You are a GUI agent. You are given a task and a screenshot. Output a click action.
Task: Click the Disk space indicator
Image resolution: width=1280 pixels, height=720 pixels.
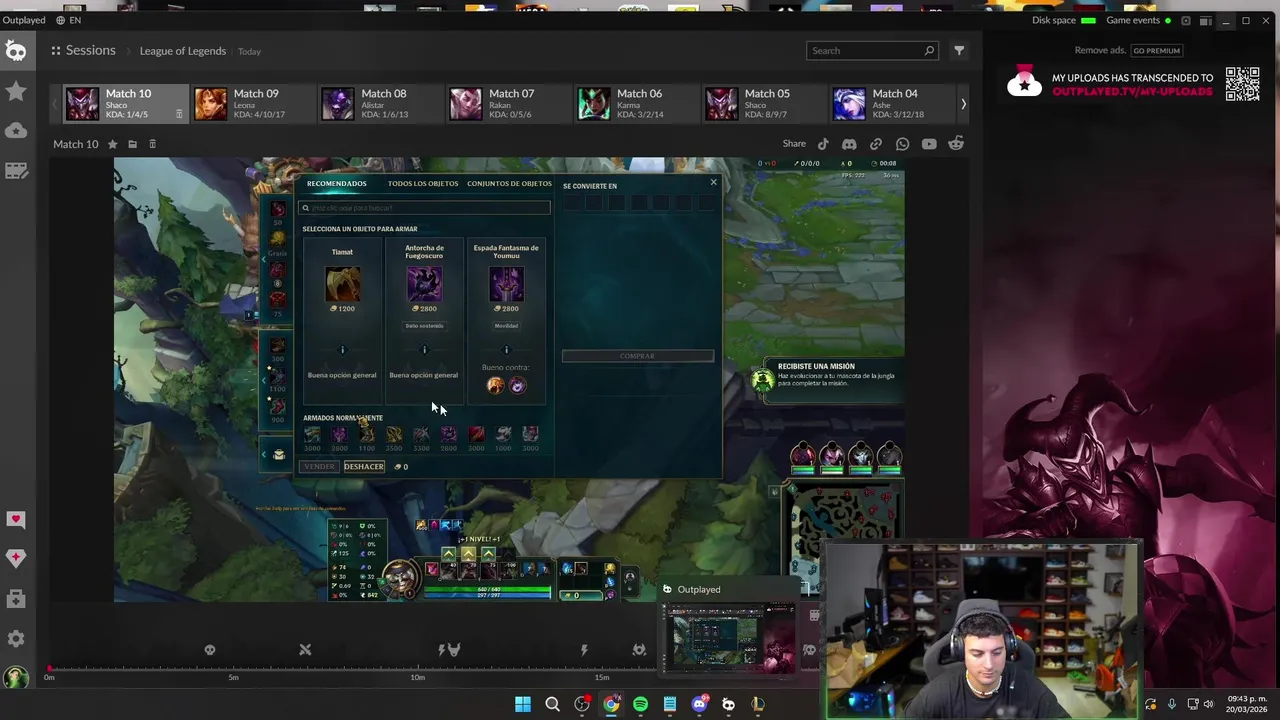(1063, 20)
